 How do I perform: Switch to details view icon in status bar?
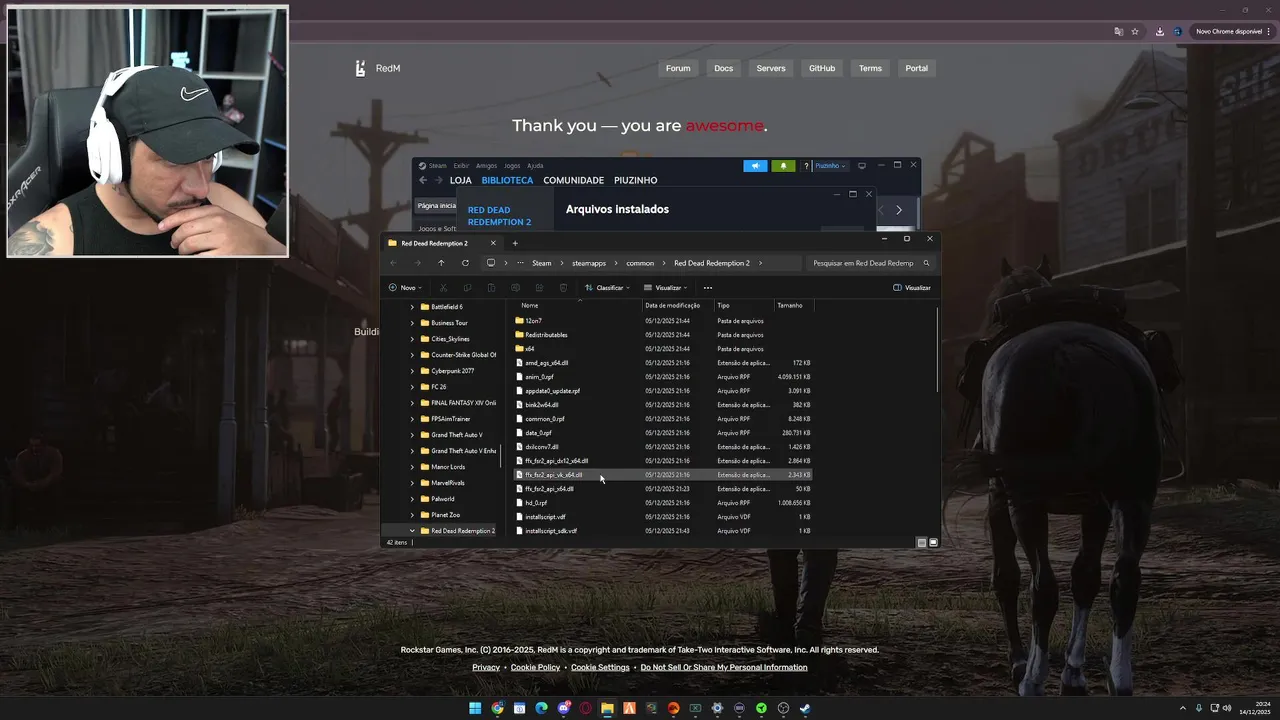tap(921, 542)
